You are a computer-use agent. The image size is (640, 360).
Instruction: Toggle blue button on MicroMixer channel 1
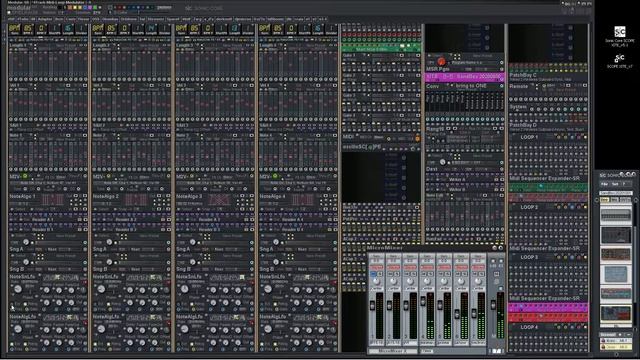coord(373,274)
